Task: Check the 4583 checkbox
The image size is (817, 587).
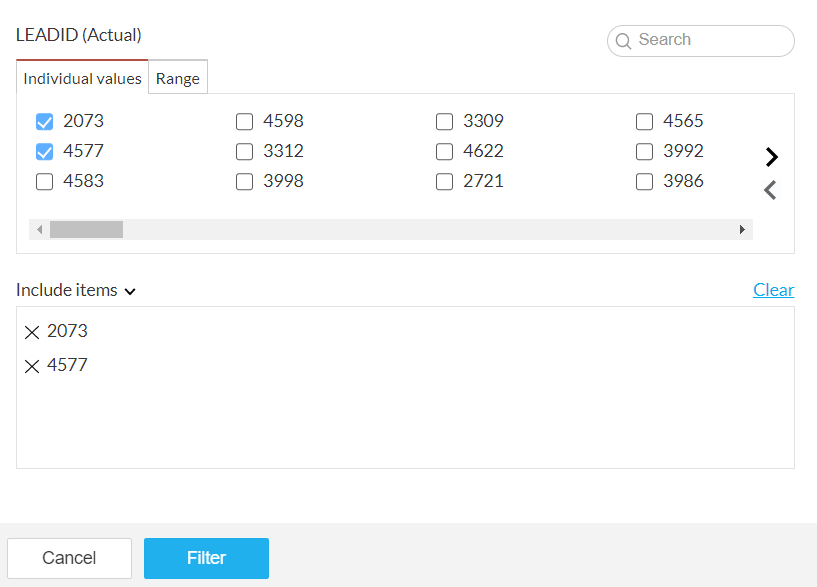Action: point(44,182)
